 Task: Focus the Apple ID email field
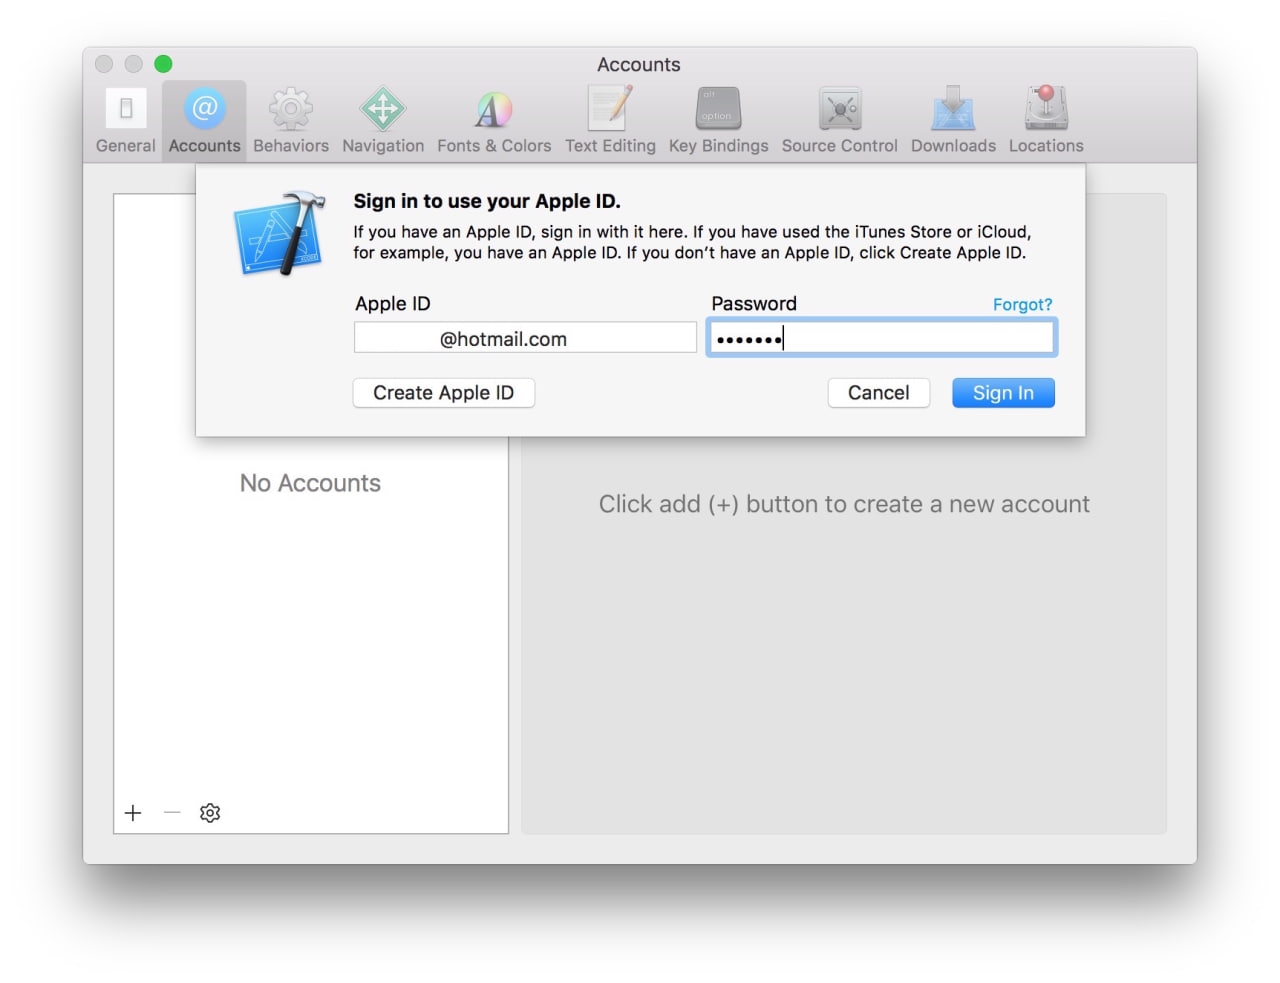525,338
